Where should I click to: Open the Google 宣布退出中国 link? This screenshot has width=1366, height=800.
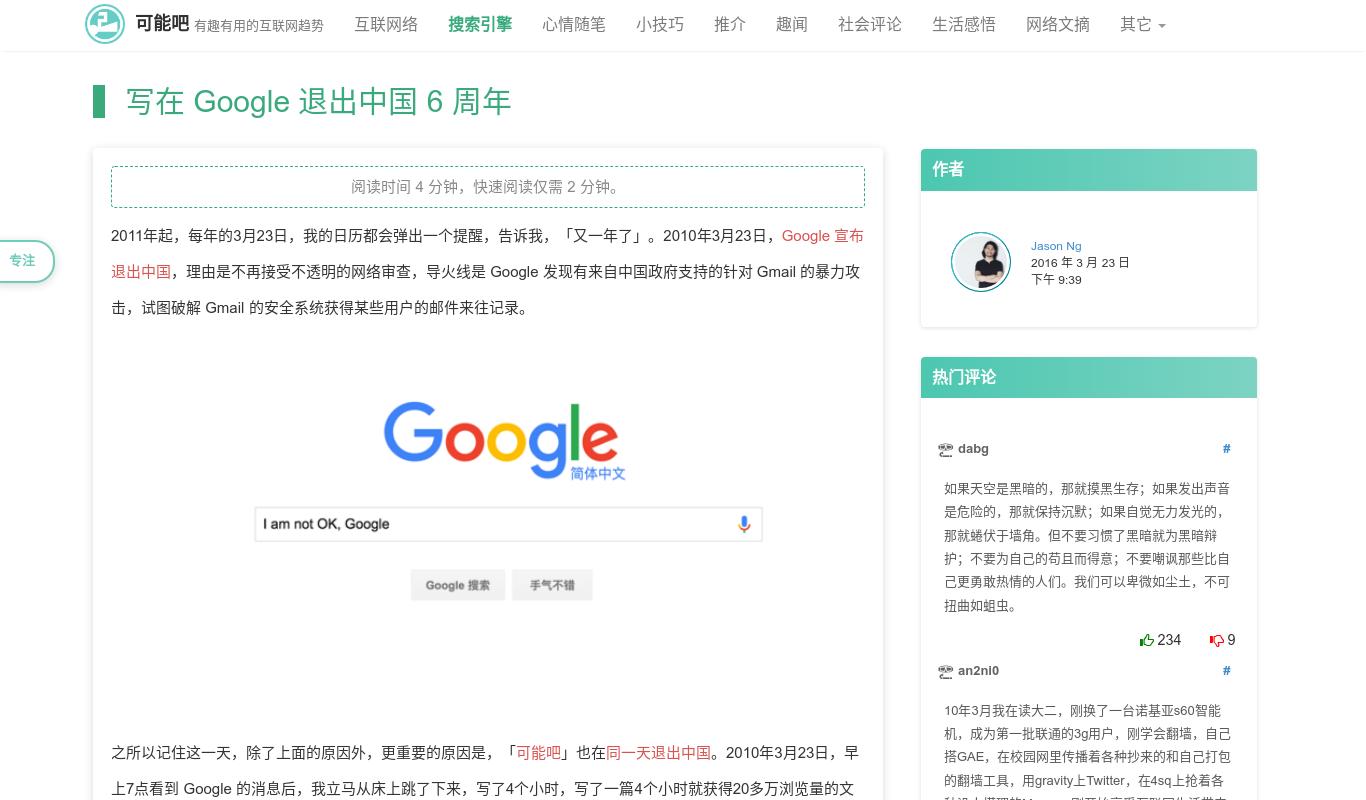(x=821, y=236)
